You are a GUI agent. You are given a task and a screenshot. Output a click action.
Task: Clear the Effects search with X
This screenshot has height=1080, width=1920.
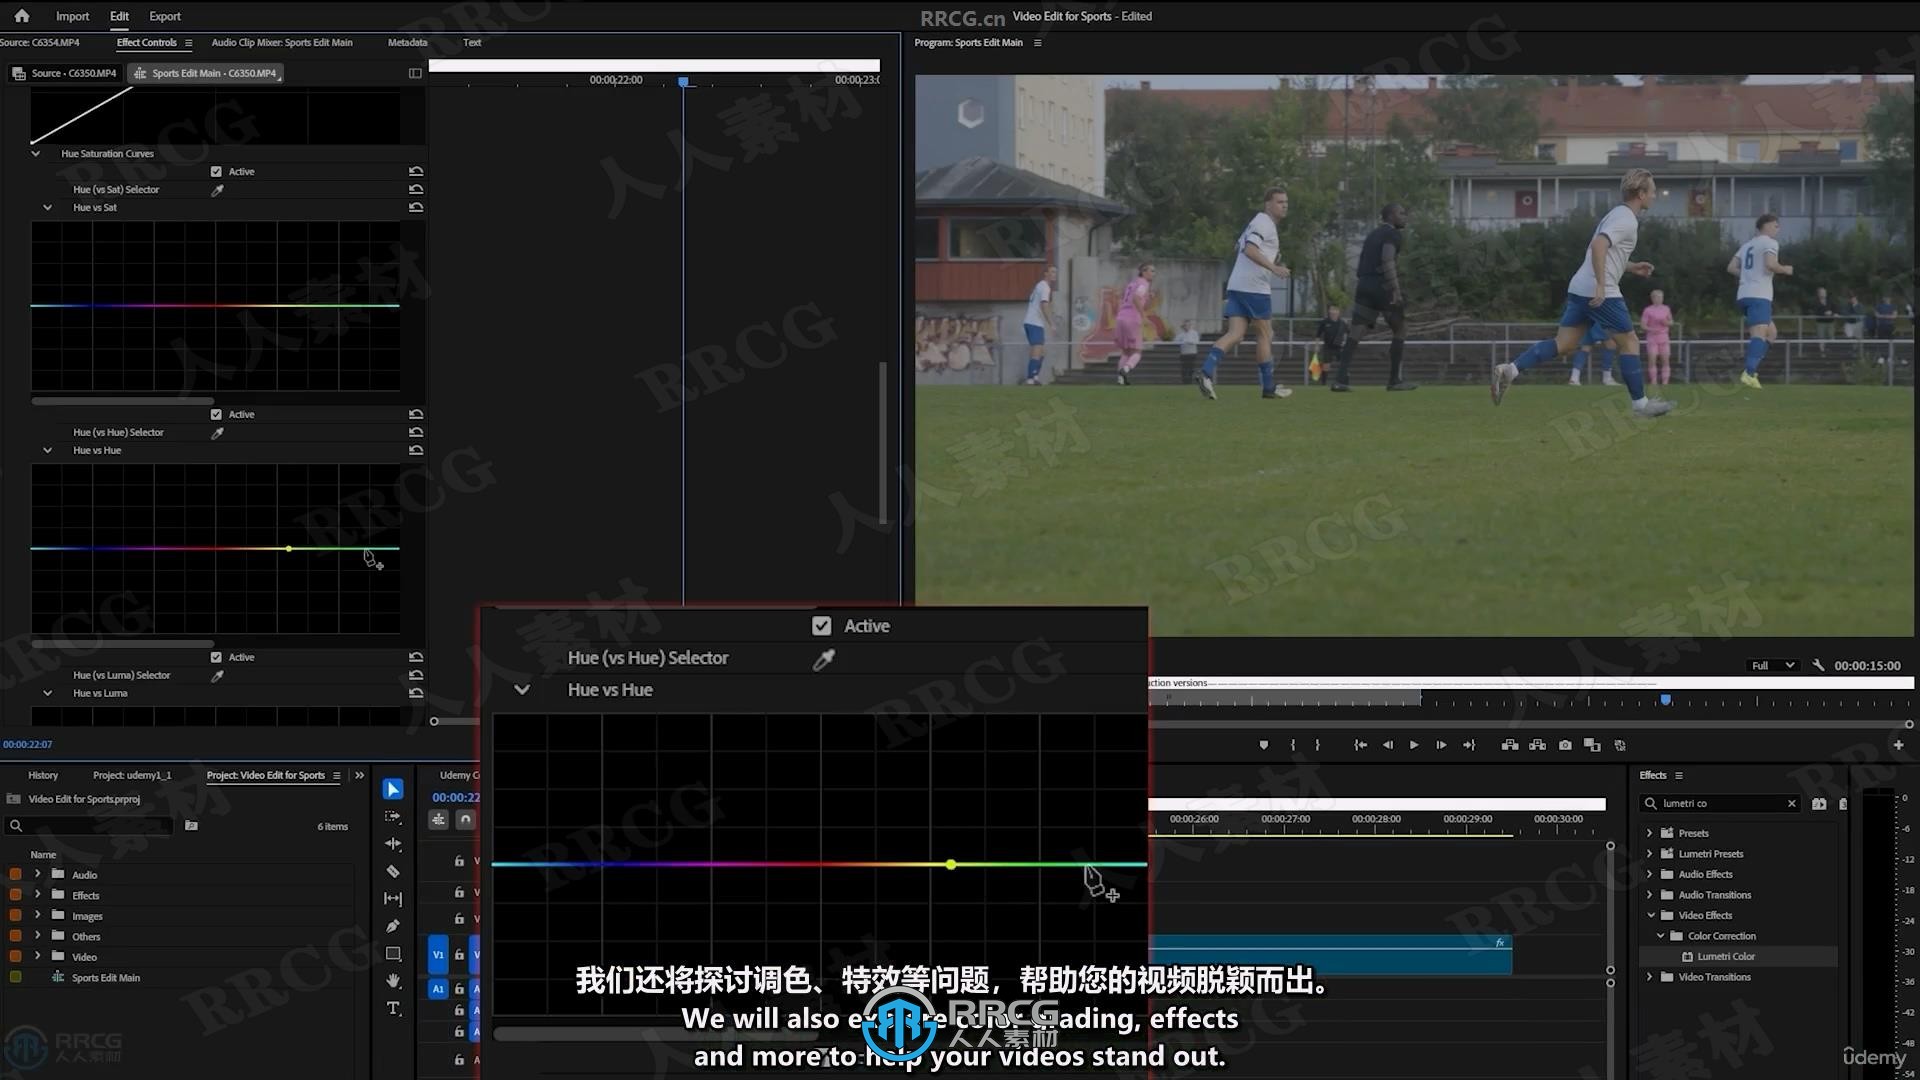1791,804
